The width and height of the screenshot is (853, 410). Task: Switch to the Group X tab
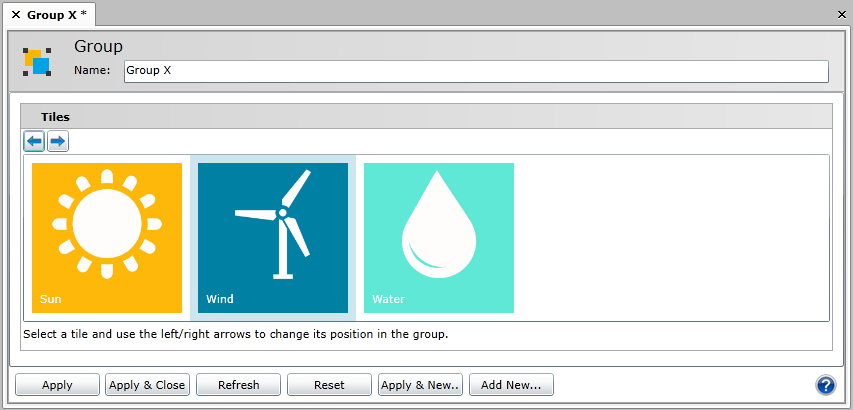pyautogui.click(x=56, y=14)
